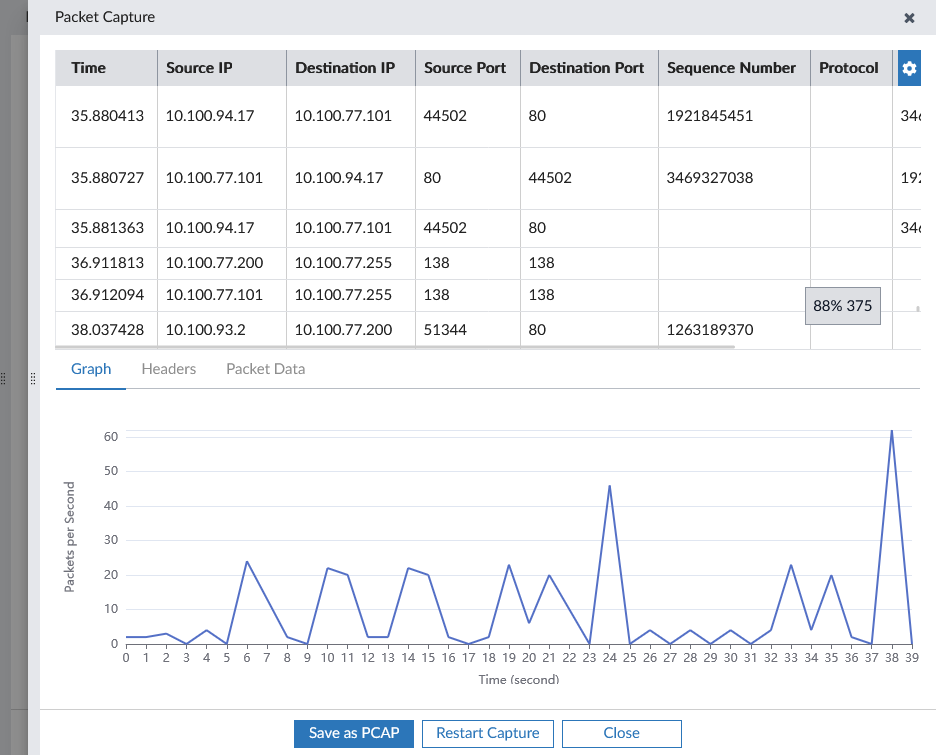937x755 pixels.
Task: Select the packet row with sequence 1921845451
Action: [x=400, y=116]
